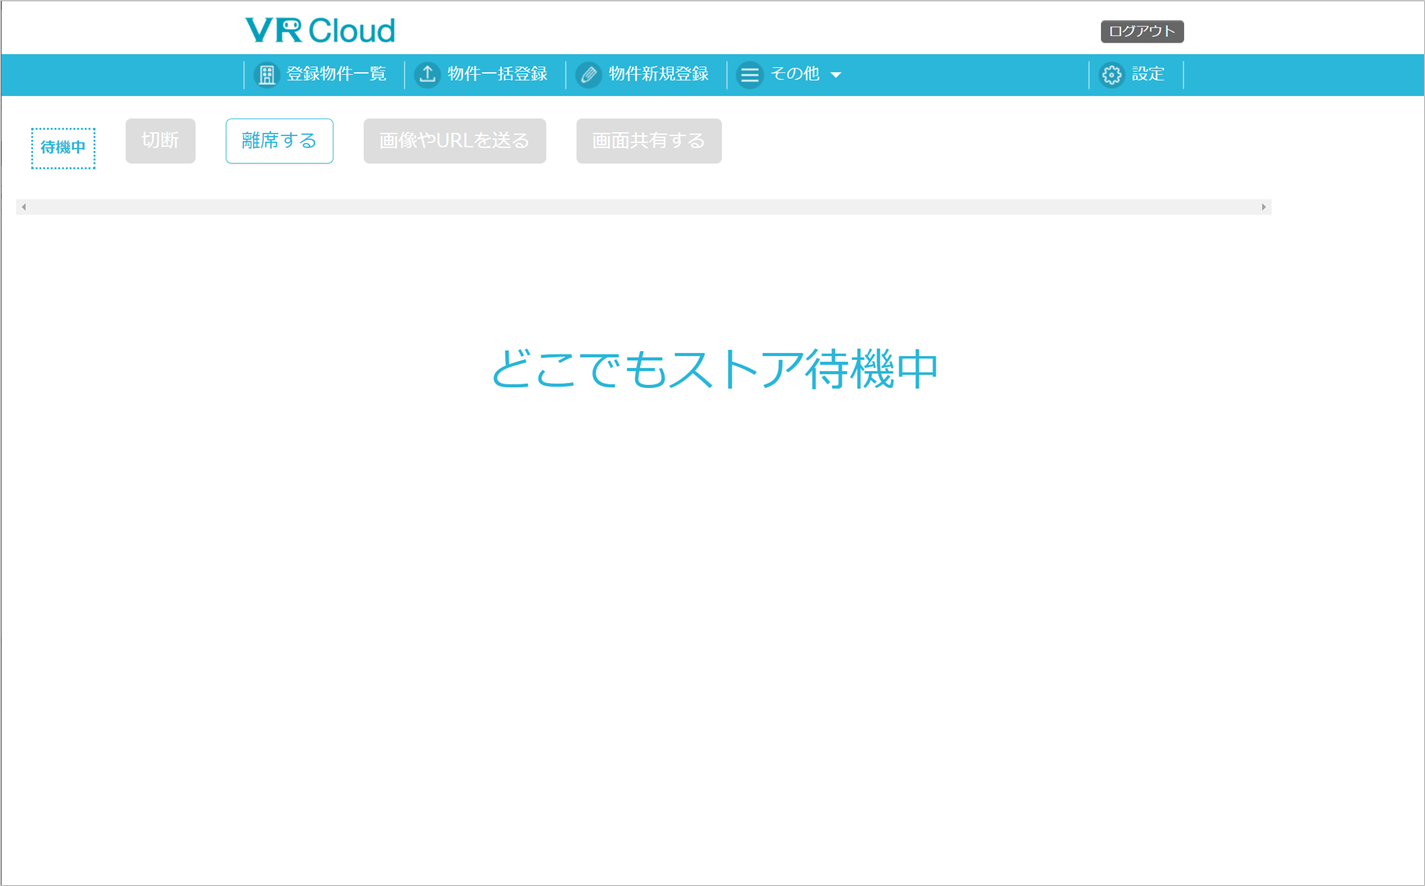Click the どこでもストア待機中 heading text

pyautogui.click(x=714, y=369)
